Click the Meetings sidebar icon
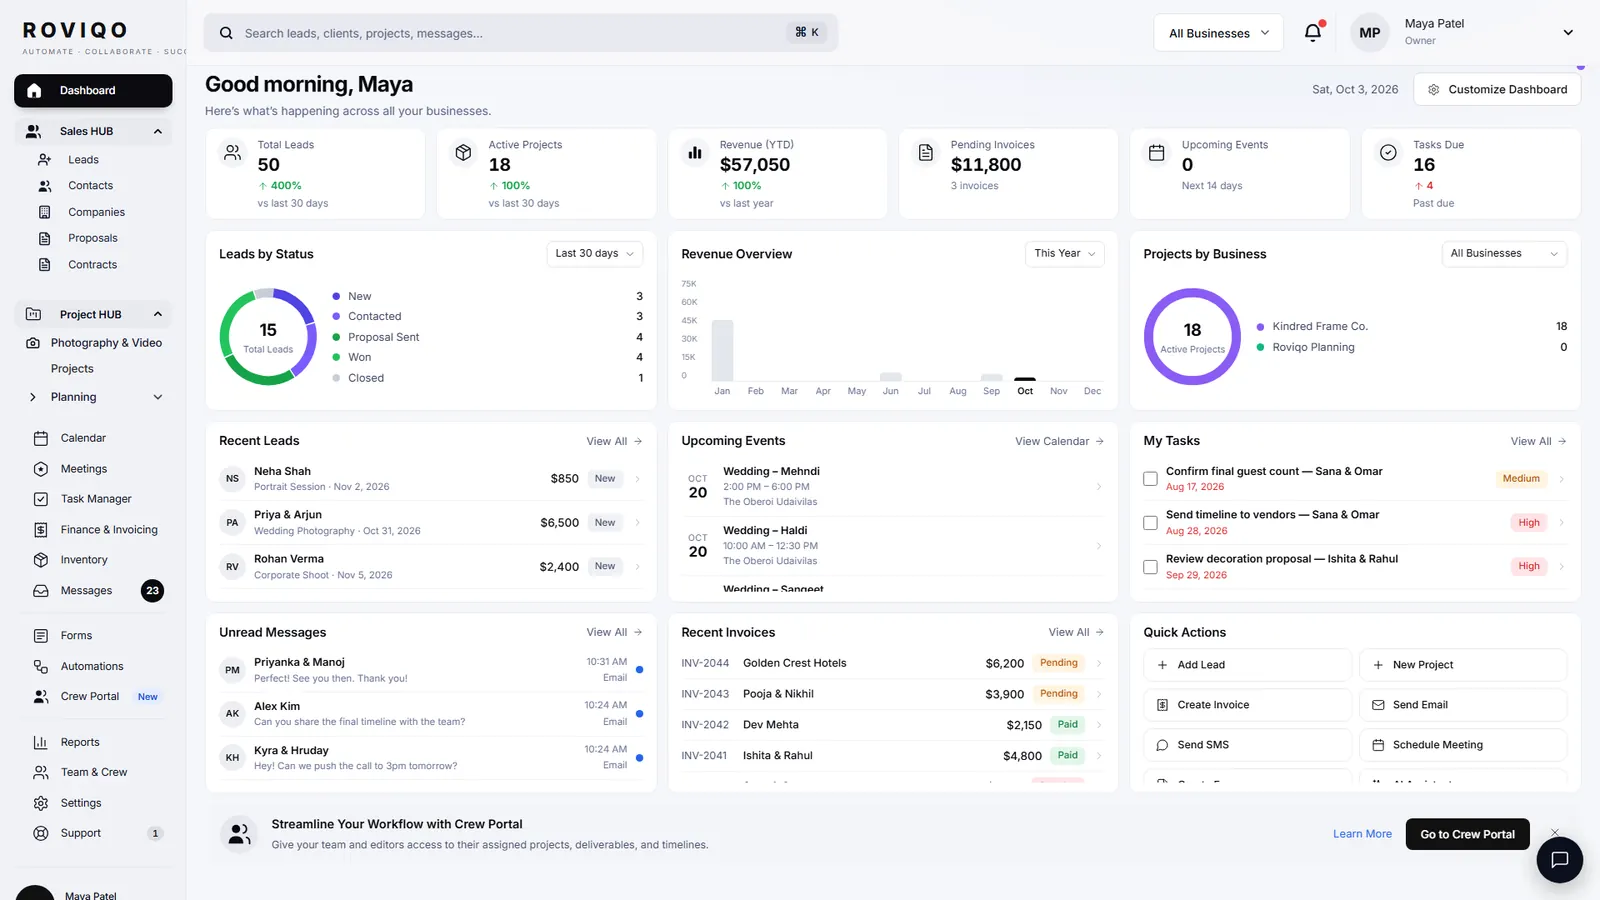This screenshot has height=900, width=1600. coord(41,469)
